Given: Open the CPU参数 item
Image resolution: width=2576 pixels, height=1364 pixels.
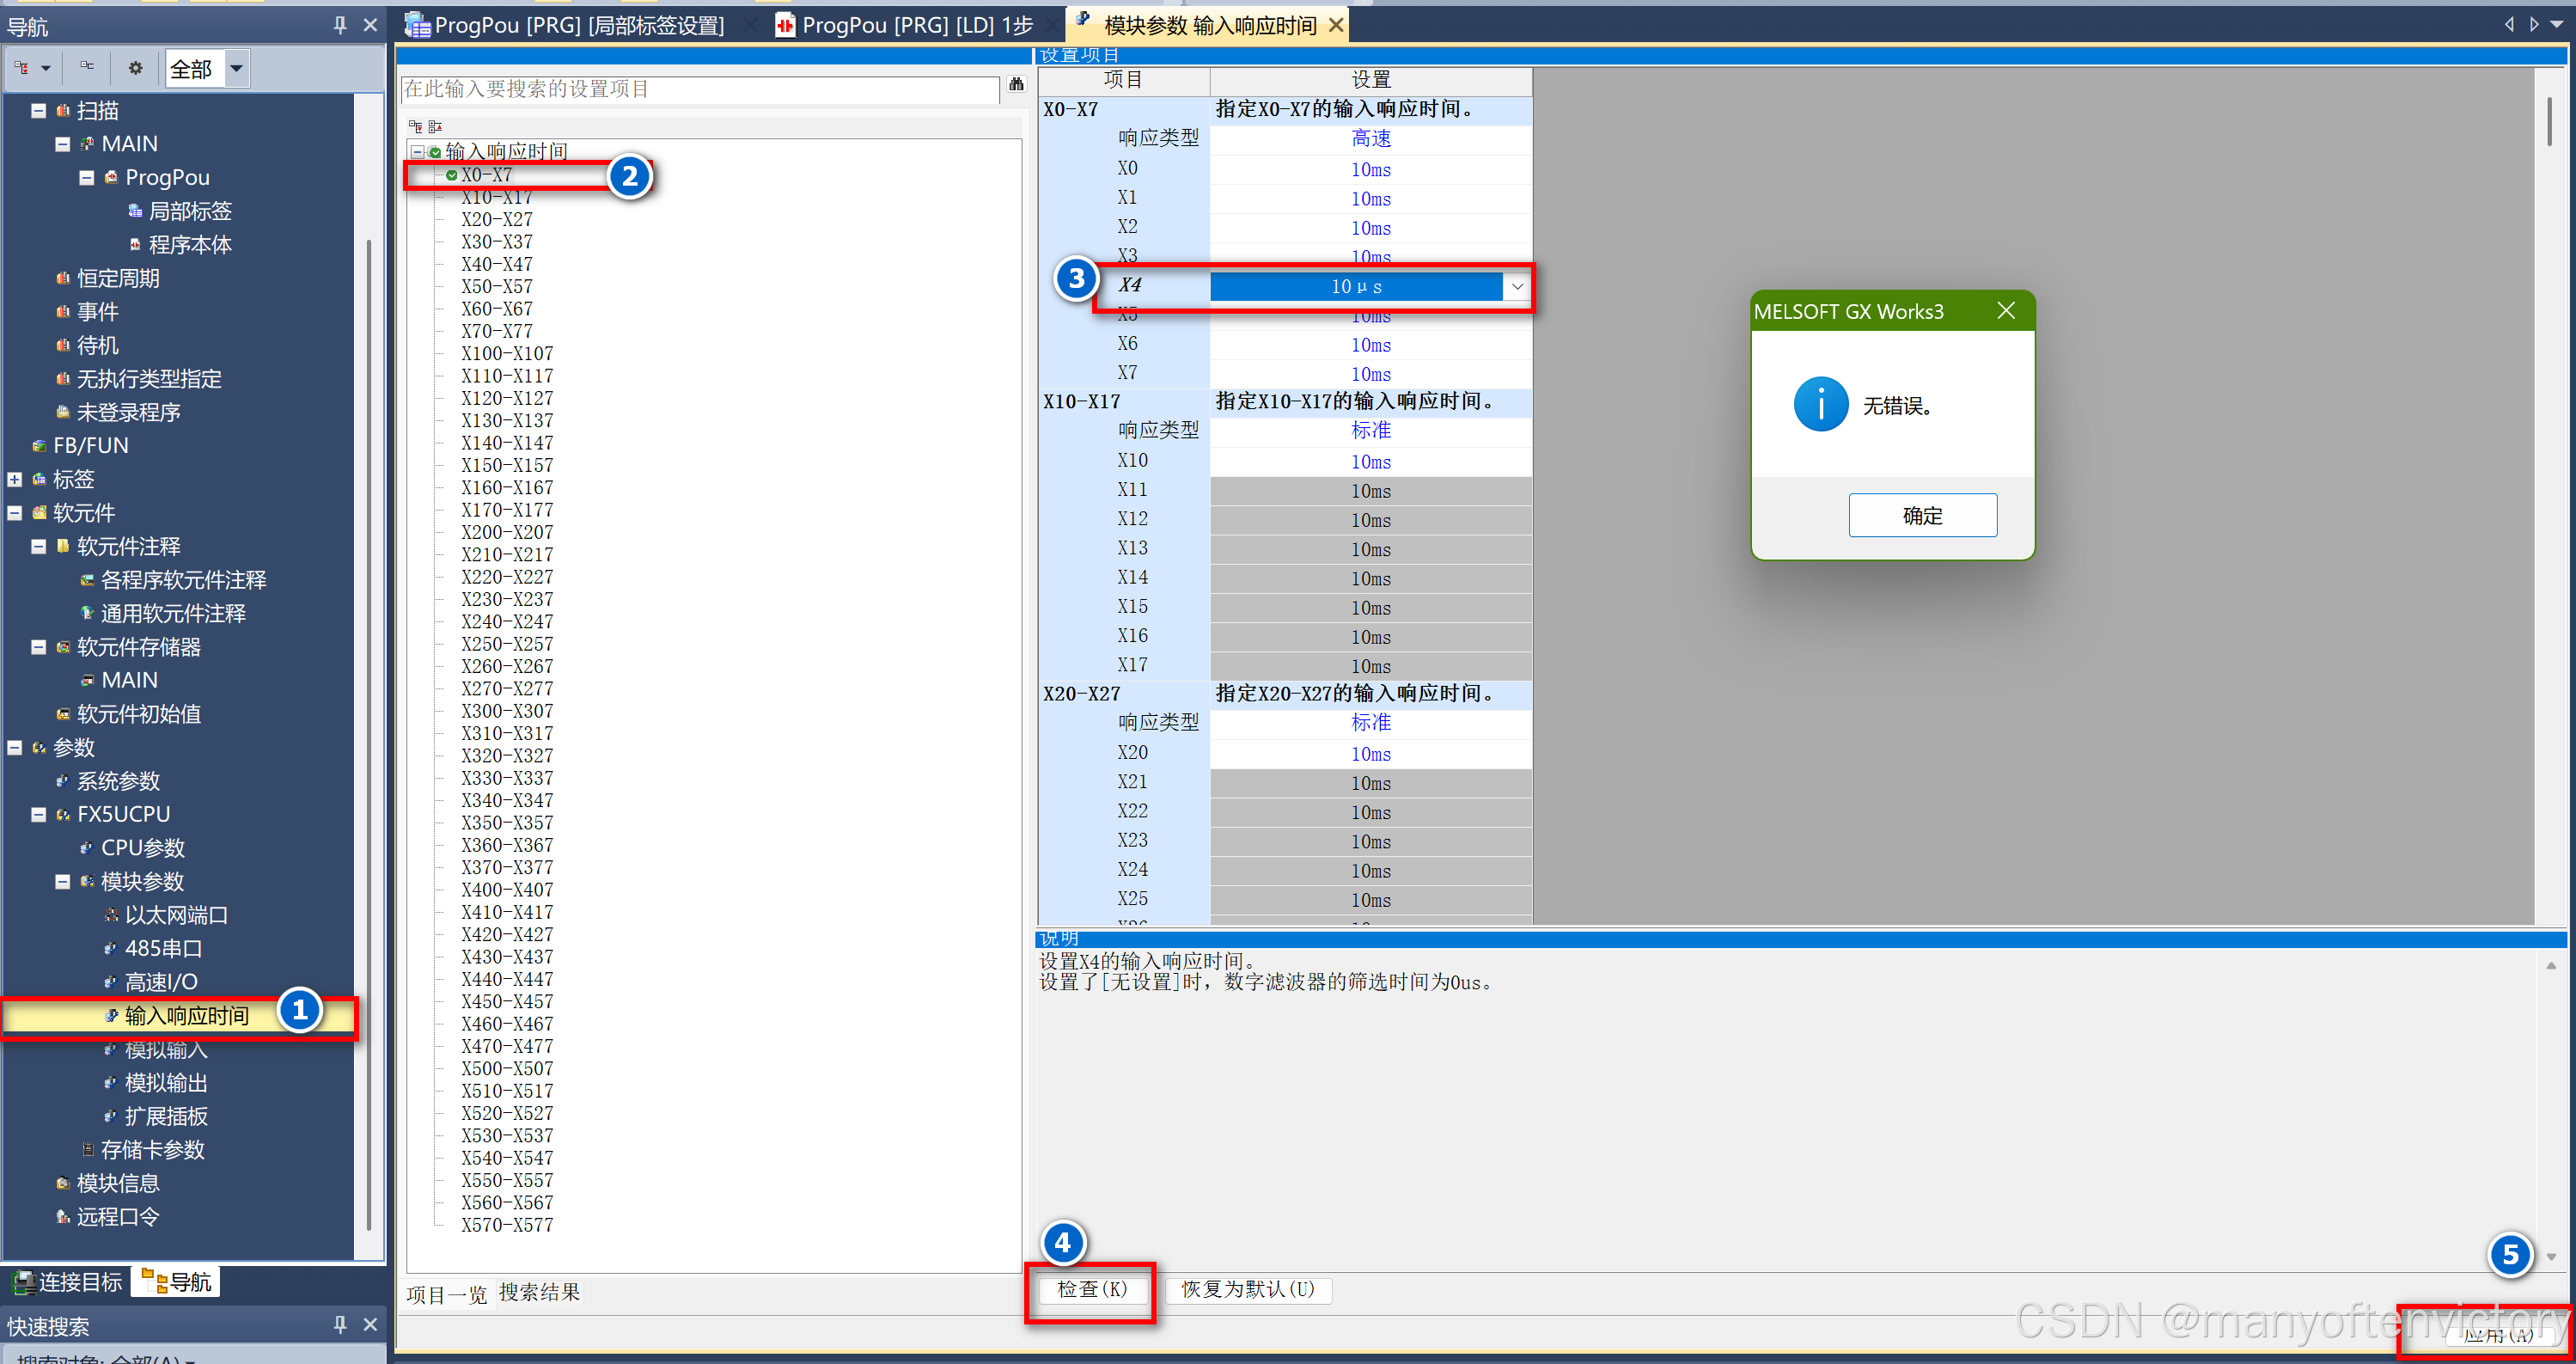Looking at the screenshot, I should coord(143,848).
